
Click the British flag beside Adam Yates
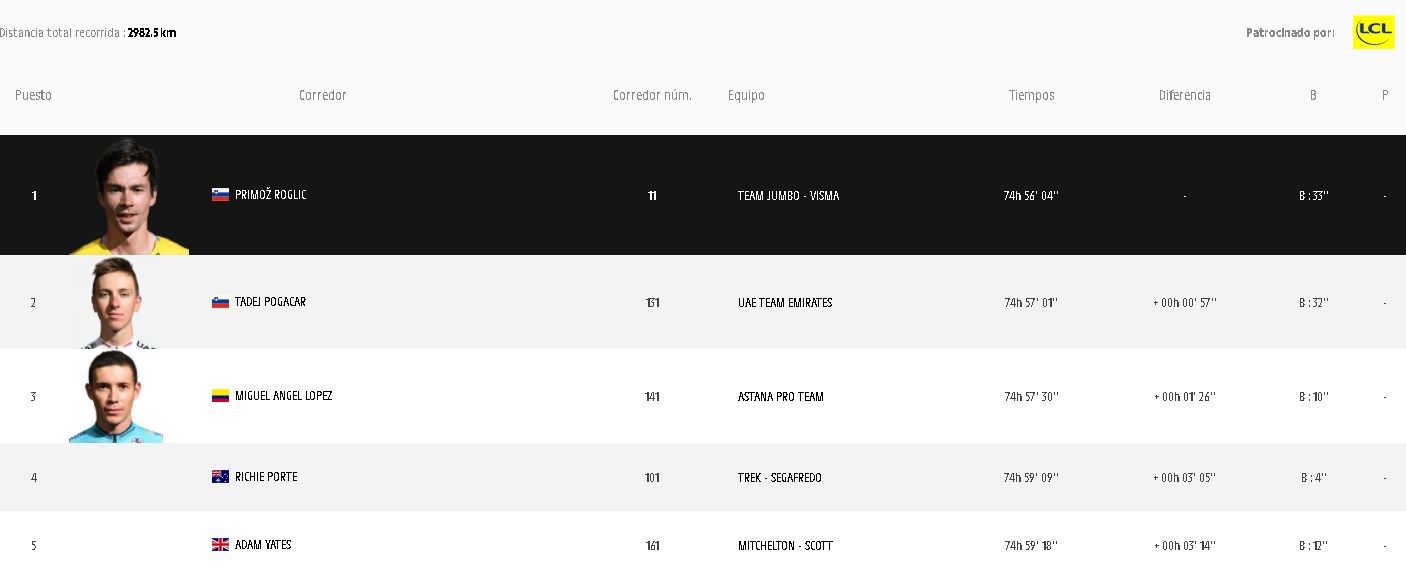[x=220, y=545]
